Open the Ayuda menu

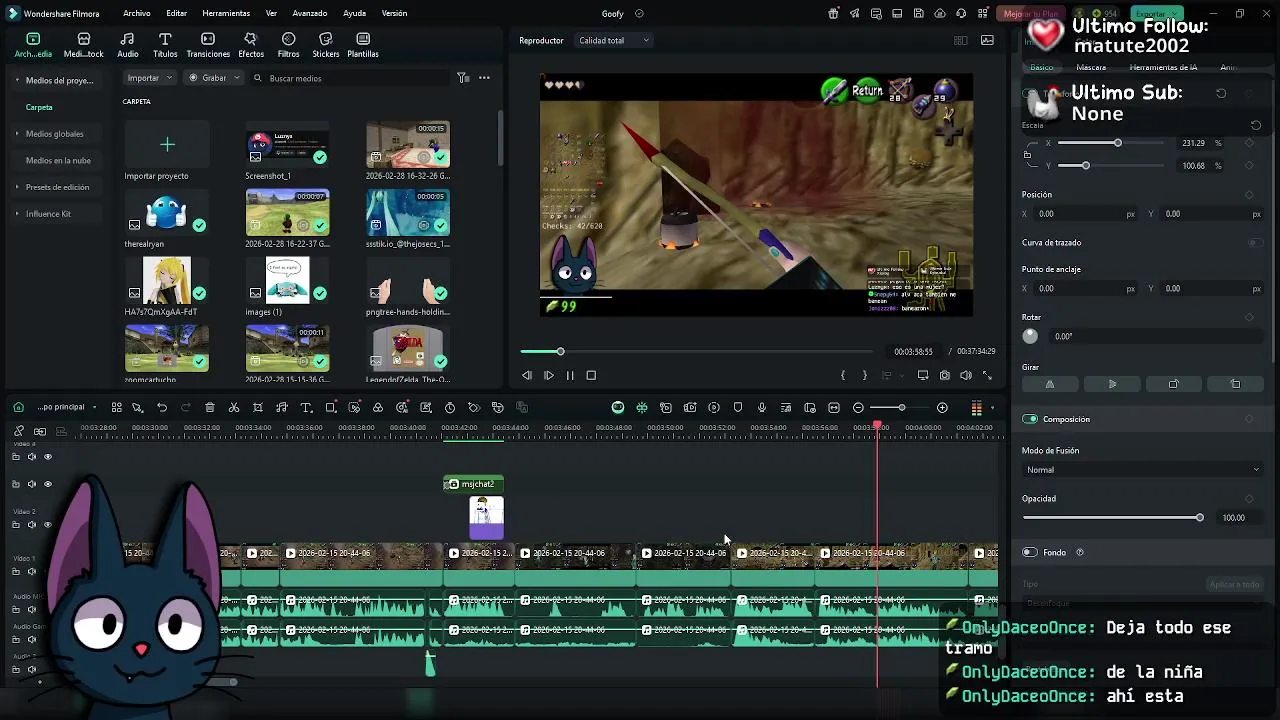click(x=354, y=14)
